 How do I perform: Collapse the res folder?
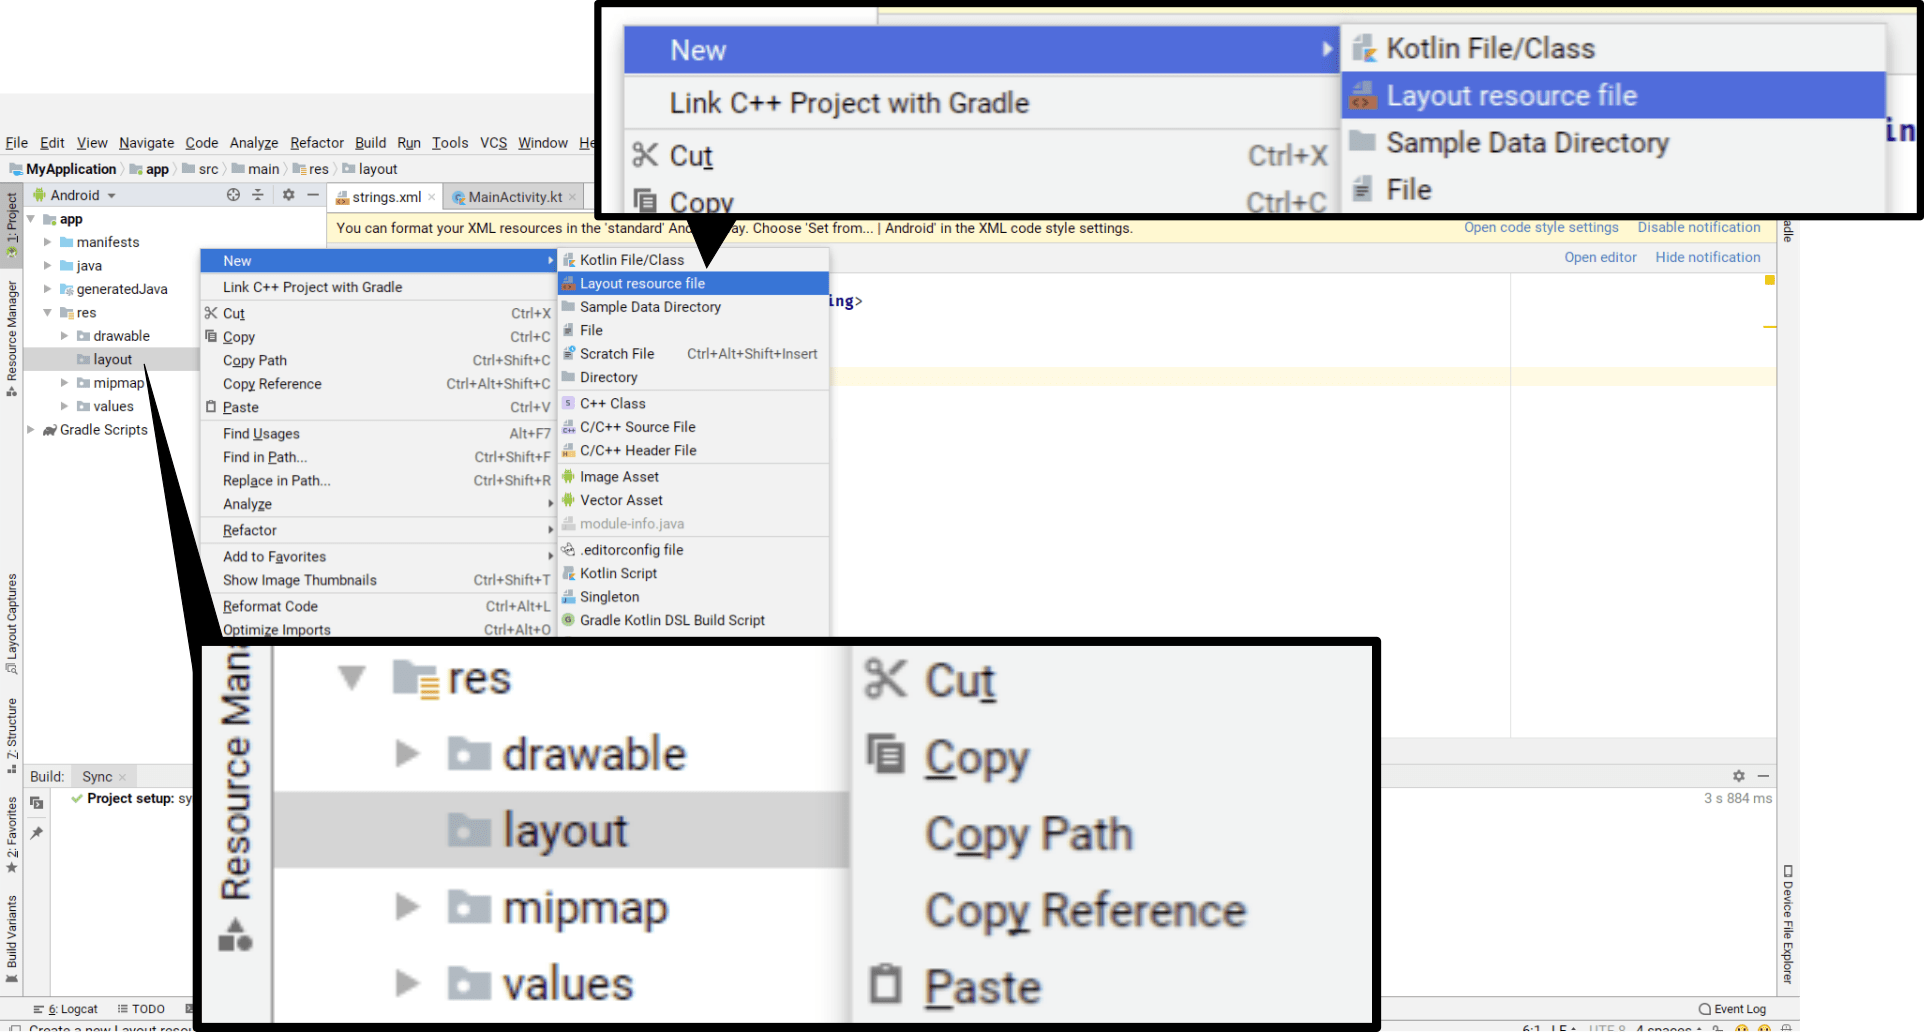click(x=47, y=312)
